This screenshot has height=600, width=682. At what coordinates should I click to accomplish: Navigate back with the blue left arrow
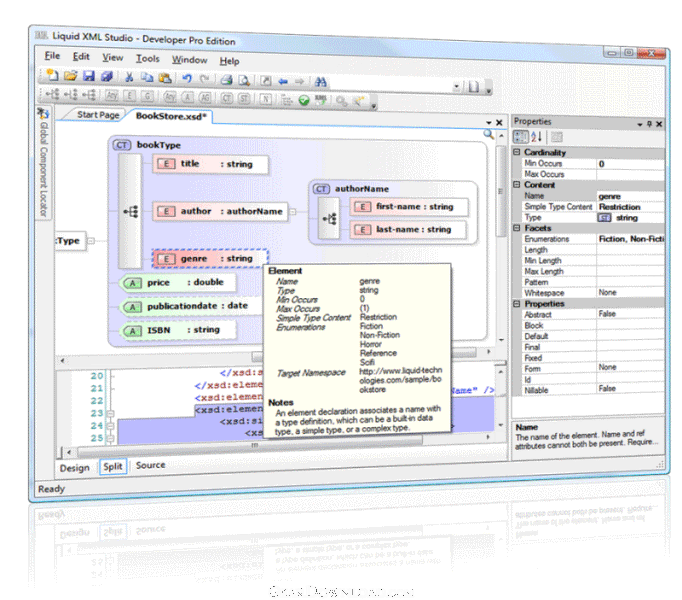click(x=283, y=81)
